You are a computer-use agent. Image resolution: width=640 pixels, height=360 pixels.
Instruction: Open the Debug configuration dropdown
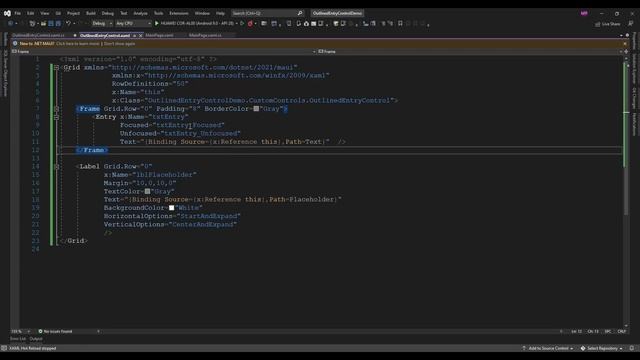pyautogui.click(x=102, y=24)
